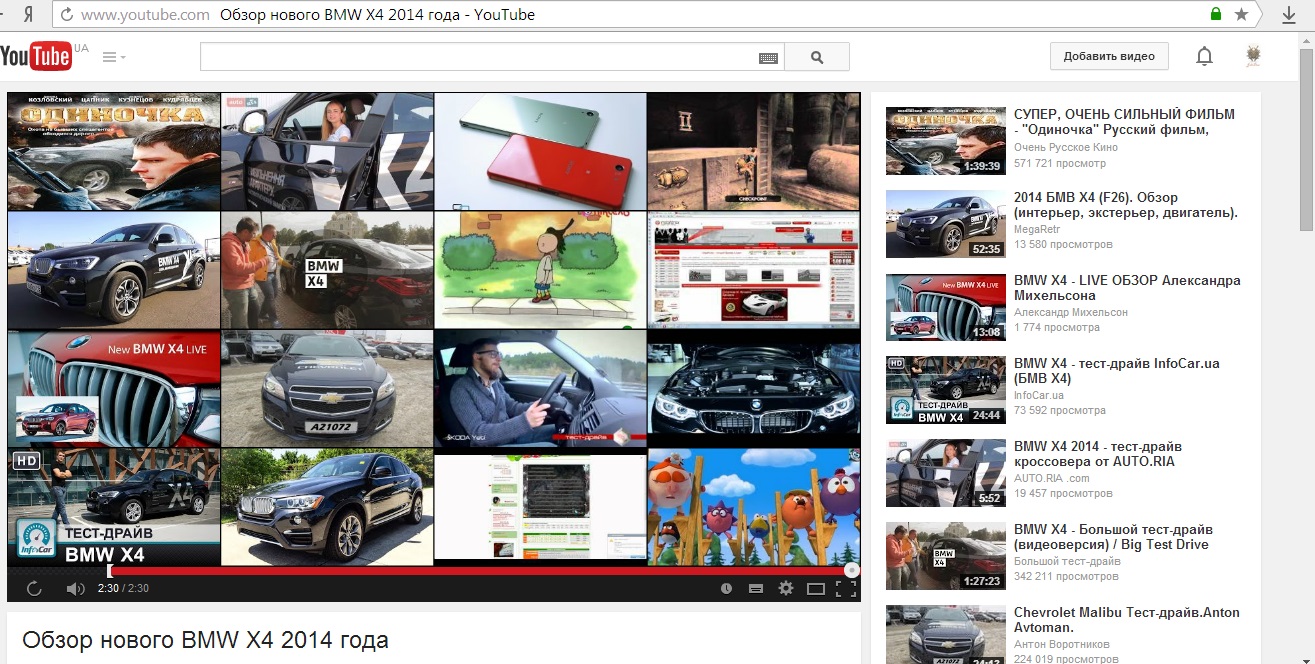The width and height of the screenshot is (1315, 664).
Task: Open the notifications bell
Action: [1204, 56]
